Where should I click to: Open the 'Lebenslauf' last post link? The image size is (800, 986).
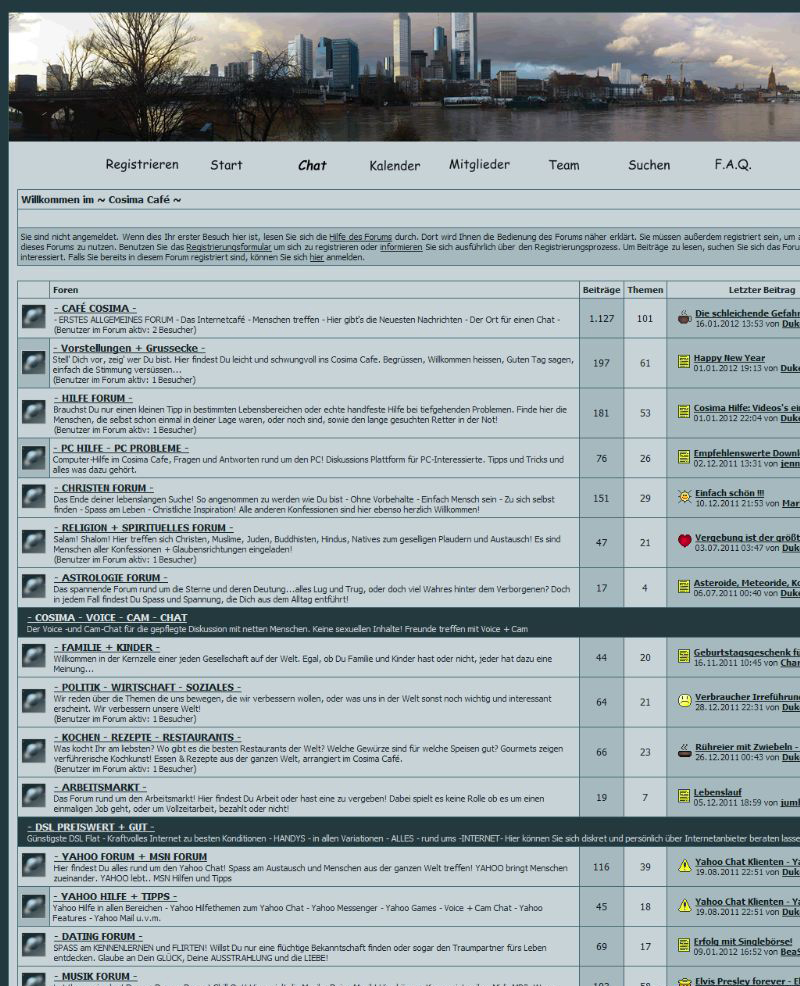(718, 792)
